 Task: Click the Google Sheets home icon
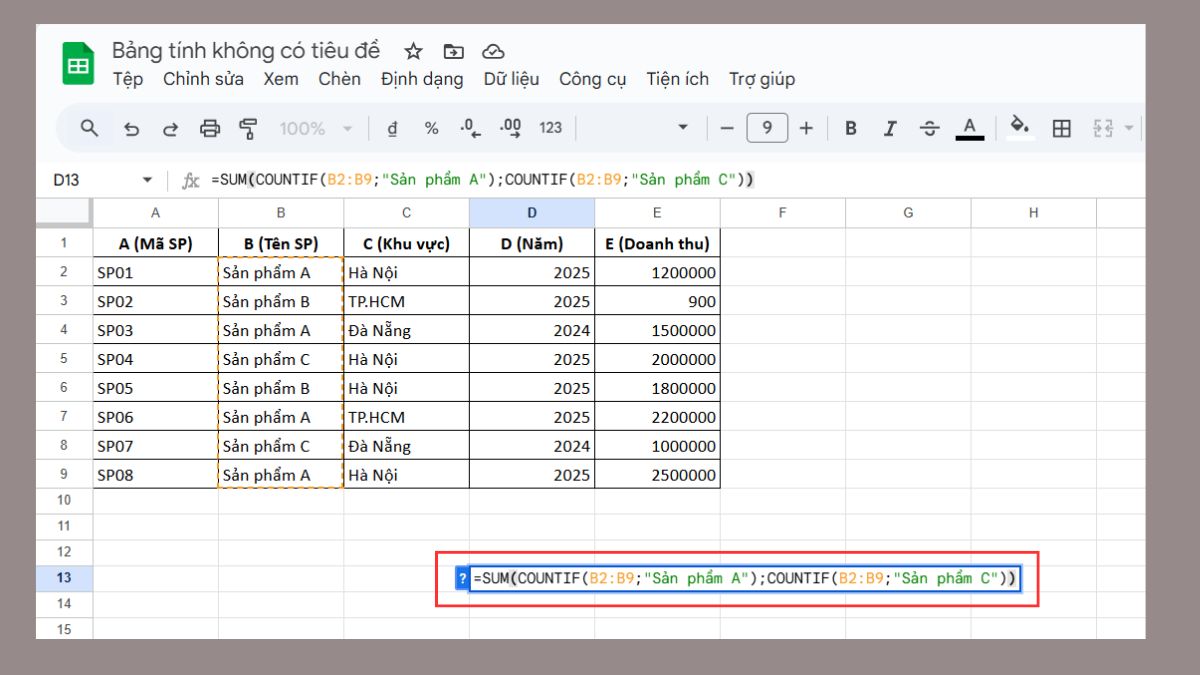[x=78, y=64]
